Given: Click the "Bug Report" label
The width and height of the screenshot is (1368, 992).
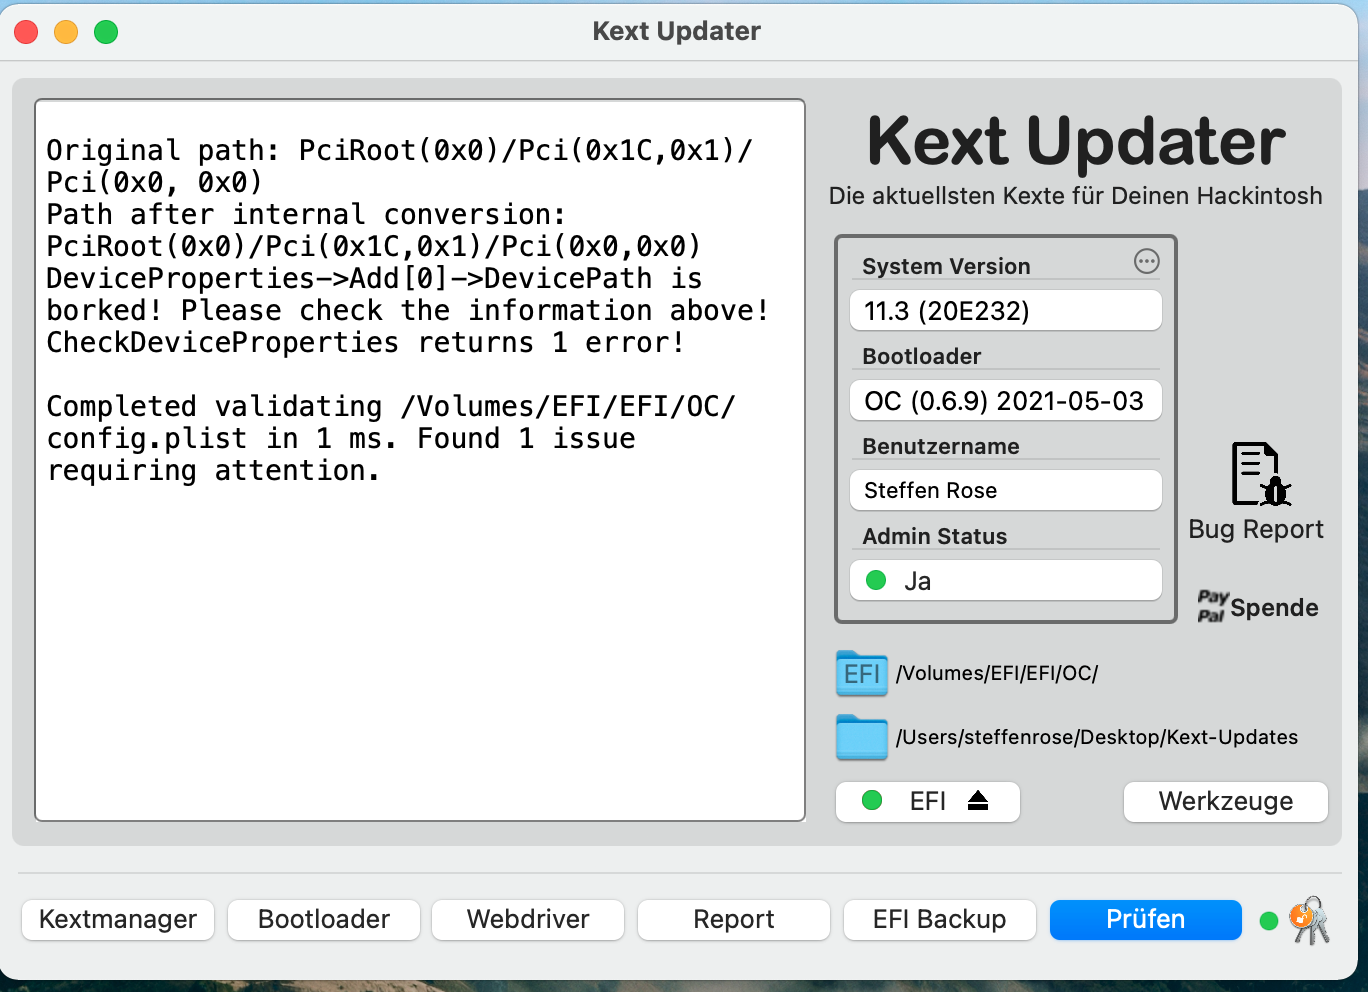Looking at the screenshot, I should (x=1256, y=529).
